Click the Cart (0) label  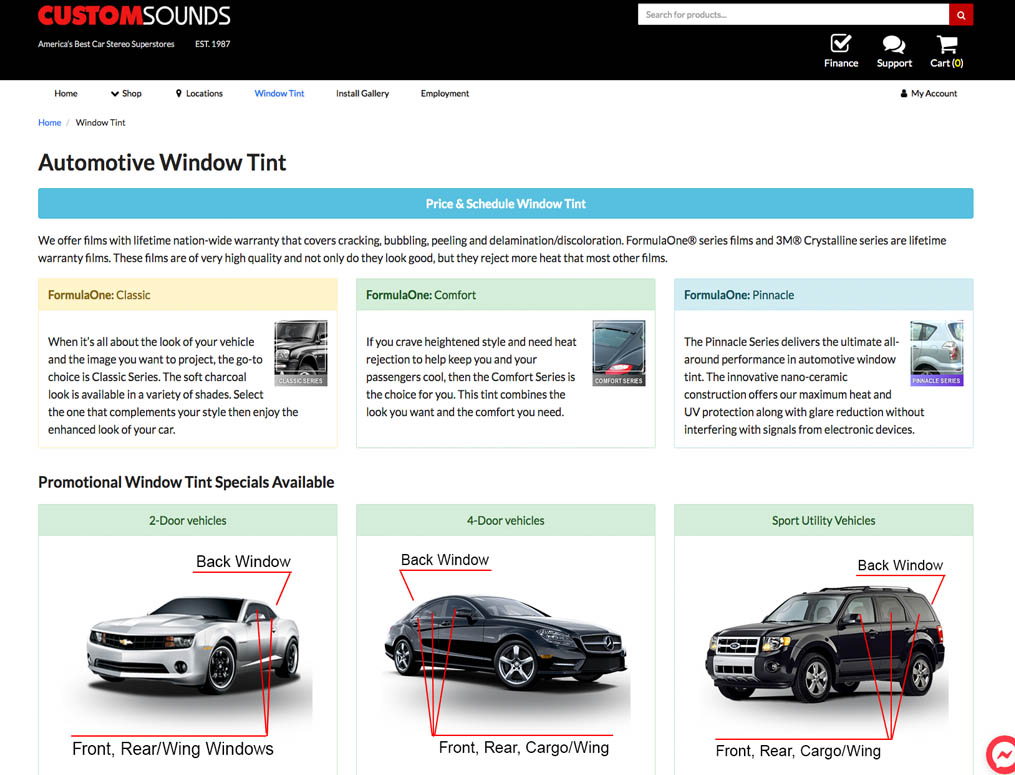click(946, 63)
